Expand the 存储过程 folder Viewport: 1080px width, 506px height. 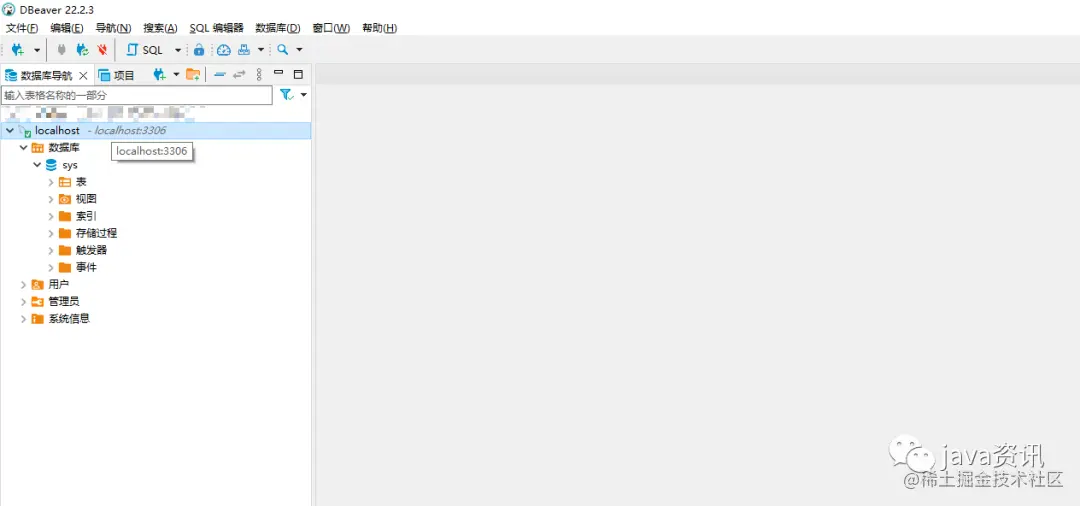click(x=51, y=233)
